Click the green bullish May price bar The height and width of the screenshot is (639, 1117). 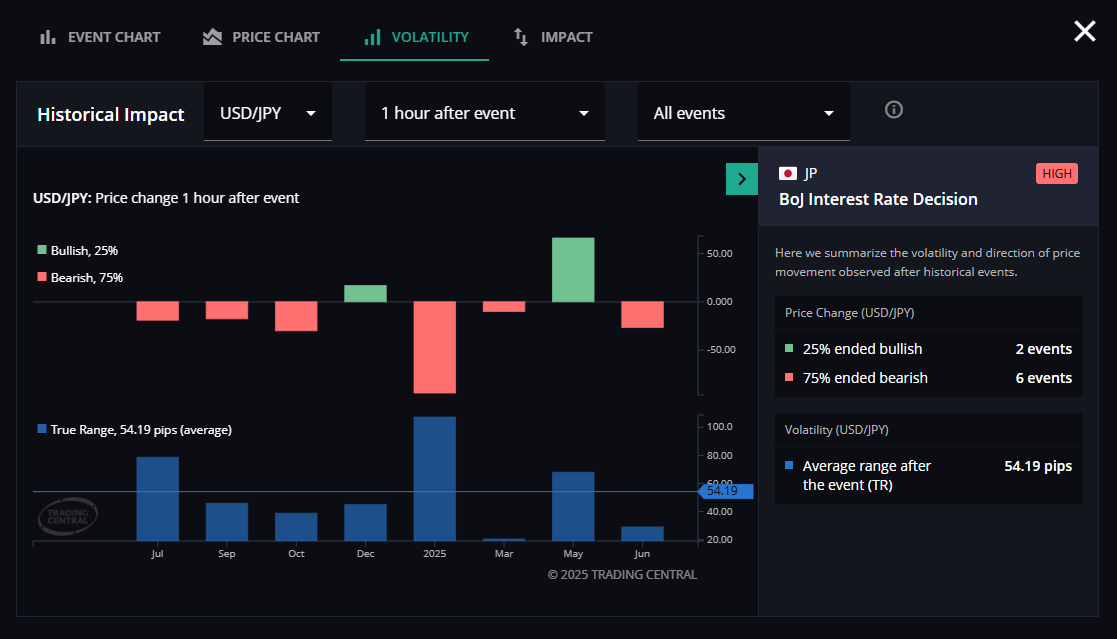573,270
